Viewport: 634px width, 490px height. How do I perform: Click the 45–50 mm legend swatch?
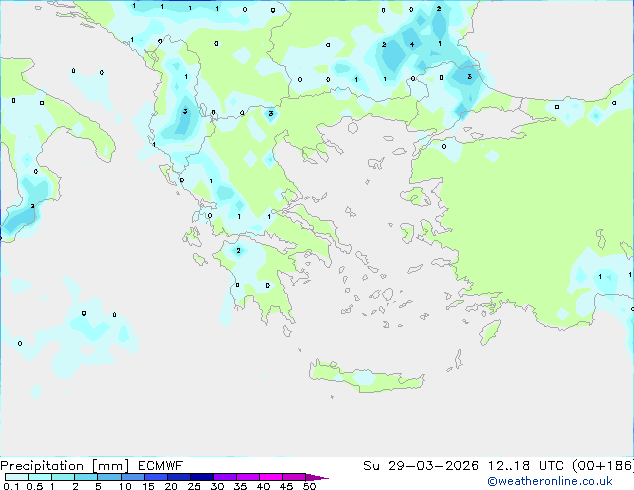point(294,477)
